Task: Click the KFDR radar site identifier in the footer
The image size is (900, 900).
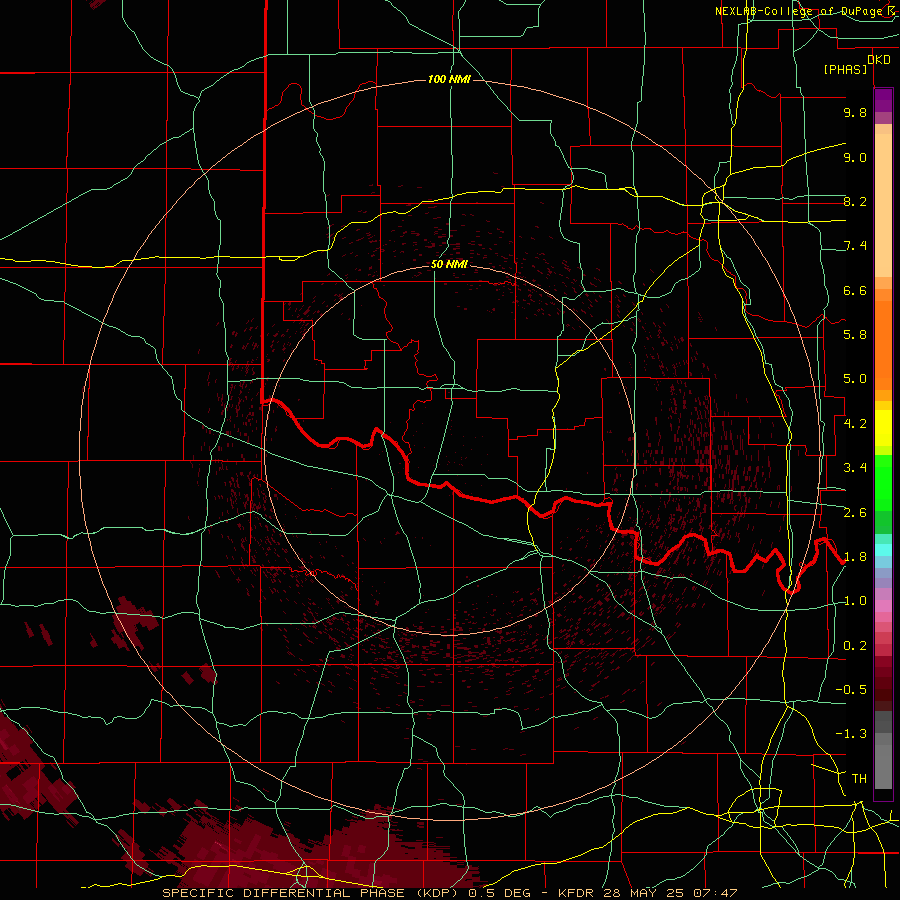Action: click(577, 893)
